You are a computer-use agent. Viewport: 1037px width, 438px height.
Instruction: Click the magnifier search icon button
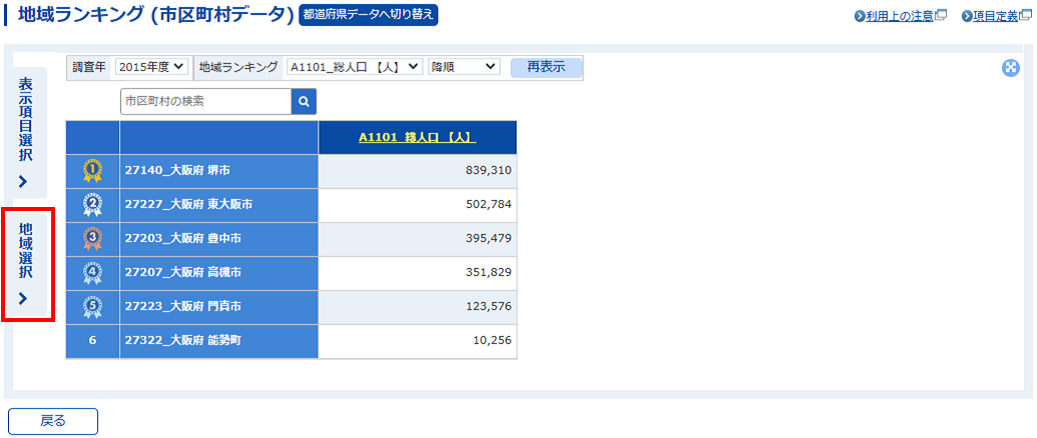point(304,101)
